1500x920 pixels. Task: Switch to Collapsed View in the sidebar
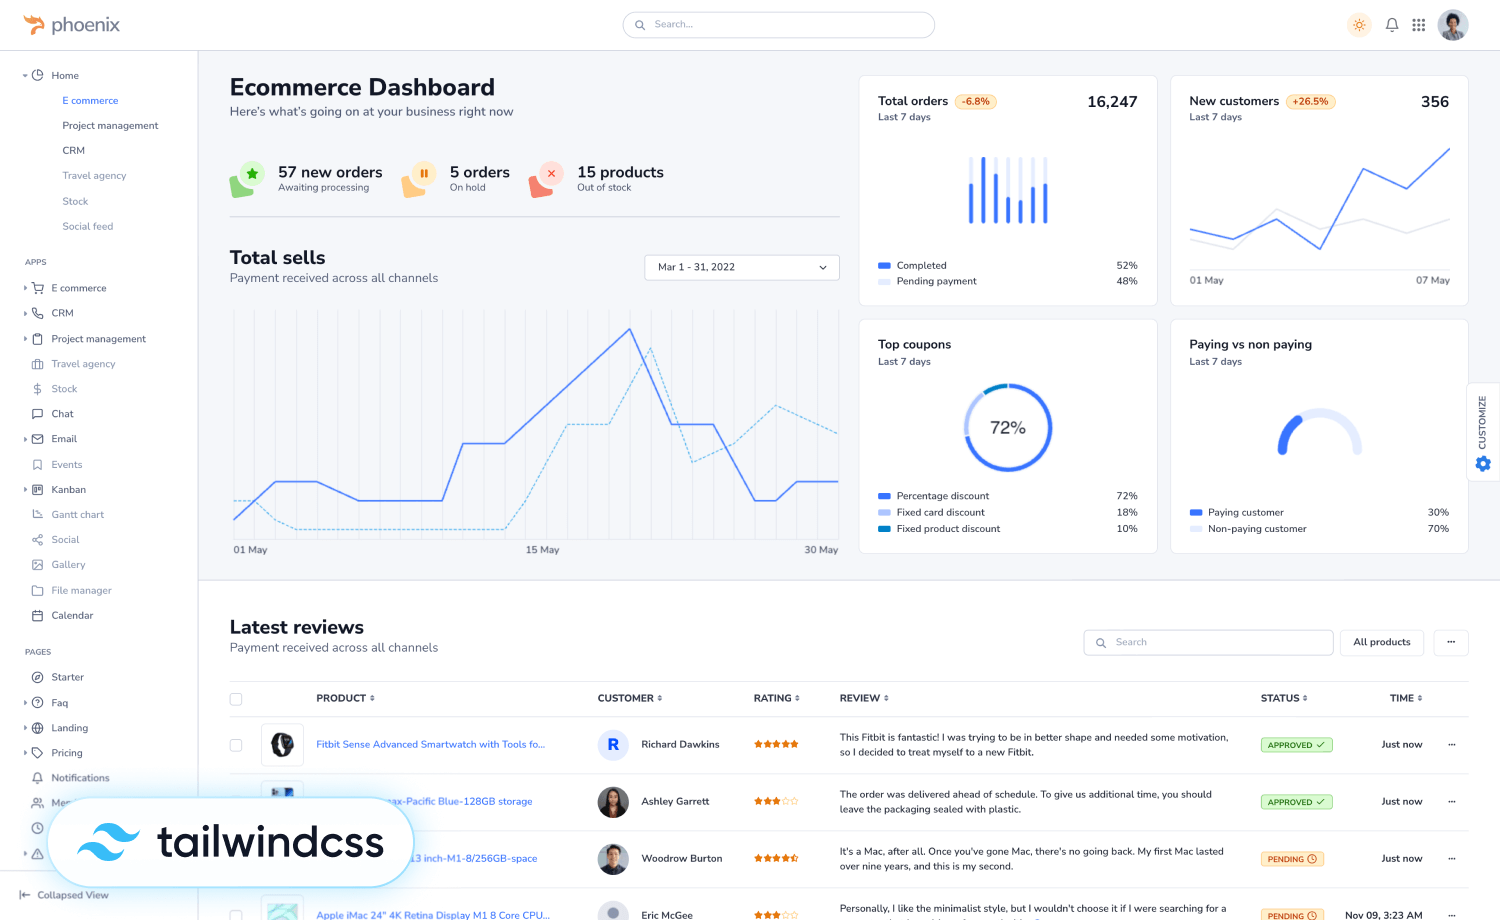64,895
